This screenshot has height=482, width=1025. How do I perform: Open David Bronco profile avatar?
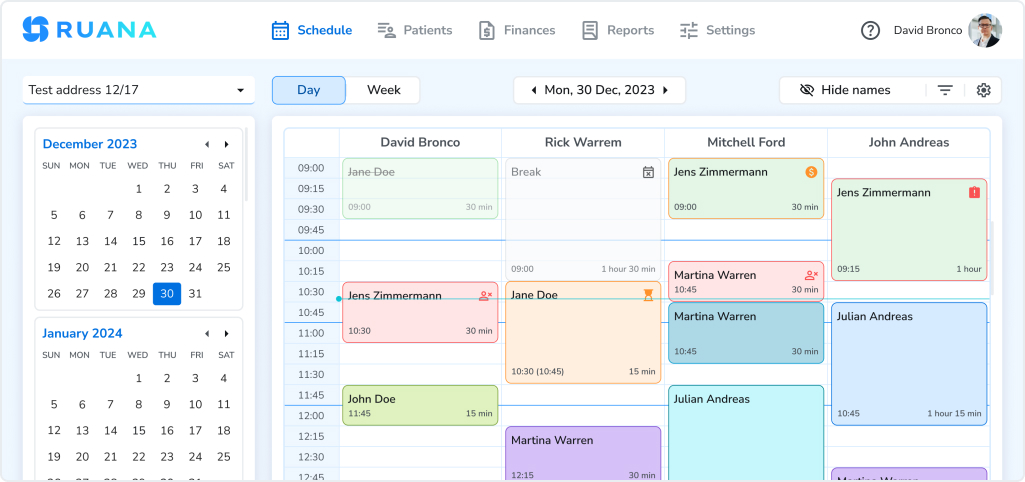984,30
